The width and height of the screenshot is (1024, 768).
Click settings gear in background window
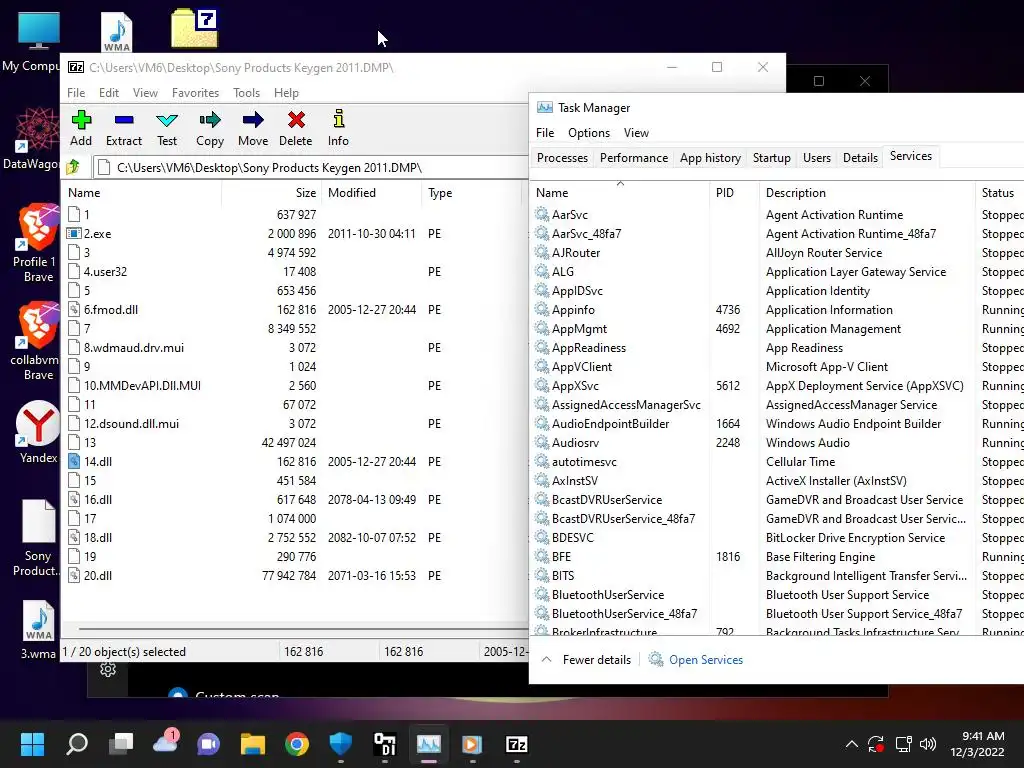[x=108, y=669]
